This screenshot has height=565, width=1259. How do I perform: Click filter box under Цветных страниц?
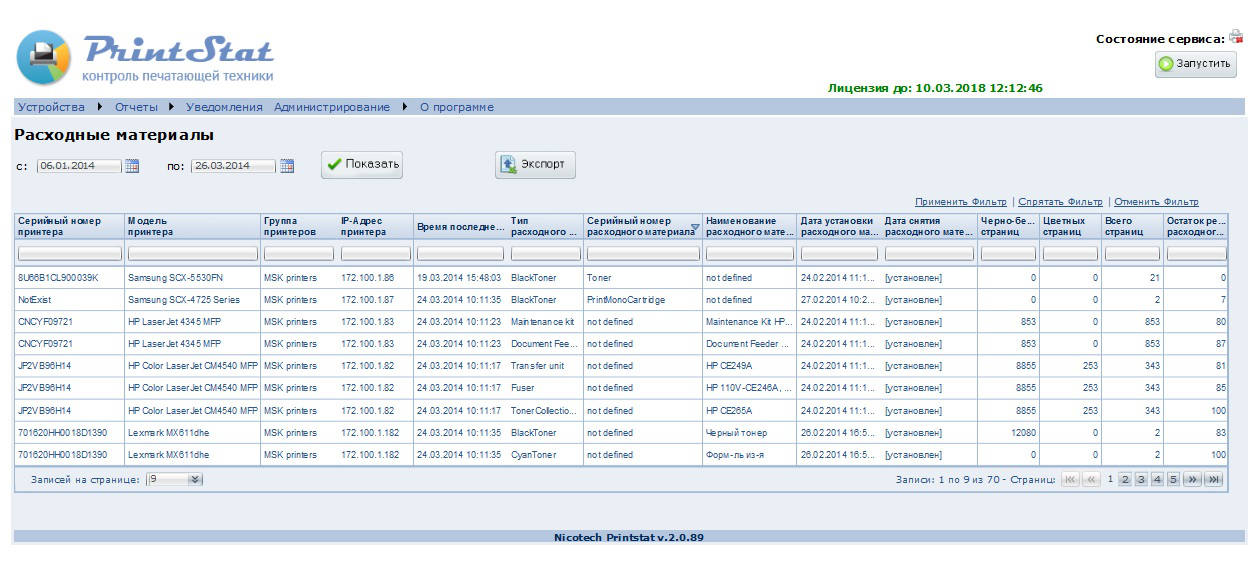click(x=1070, y=254)
